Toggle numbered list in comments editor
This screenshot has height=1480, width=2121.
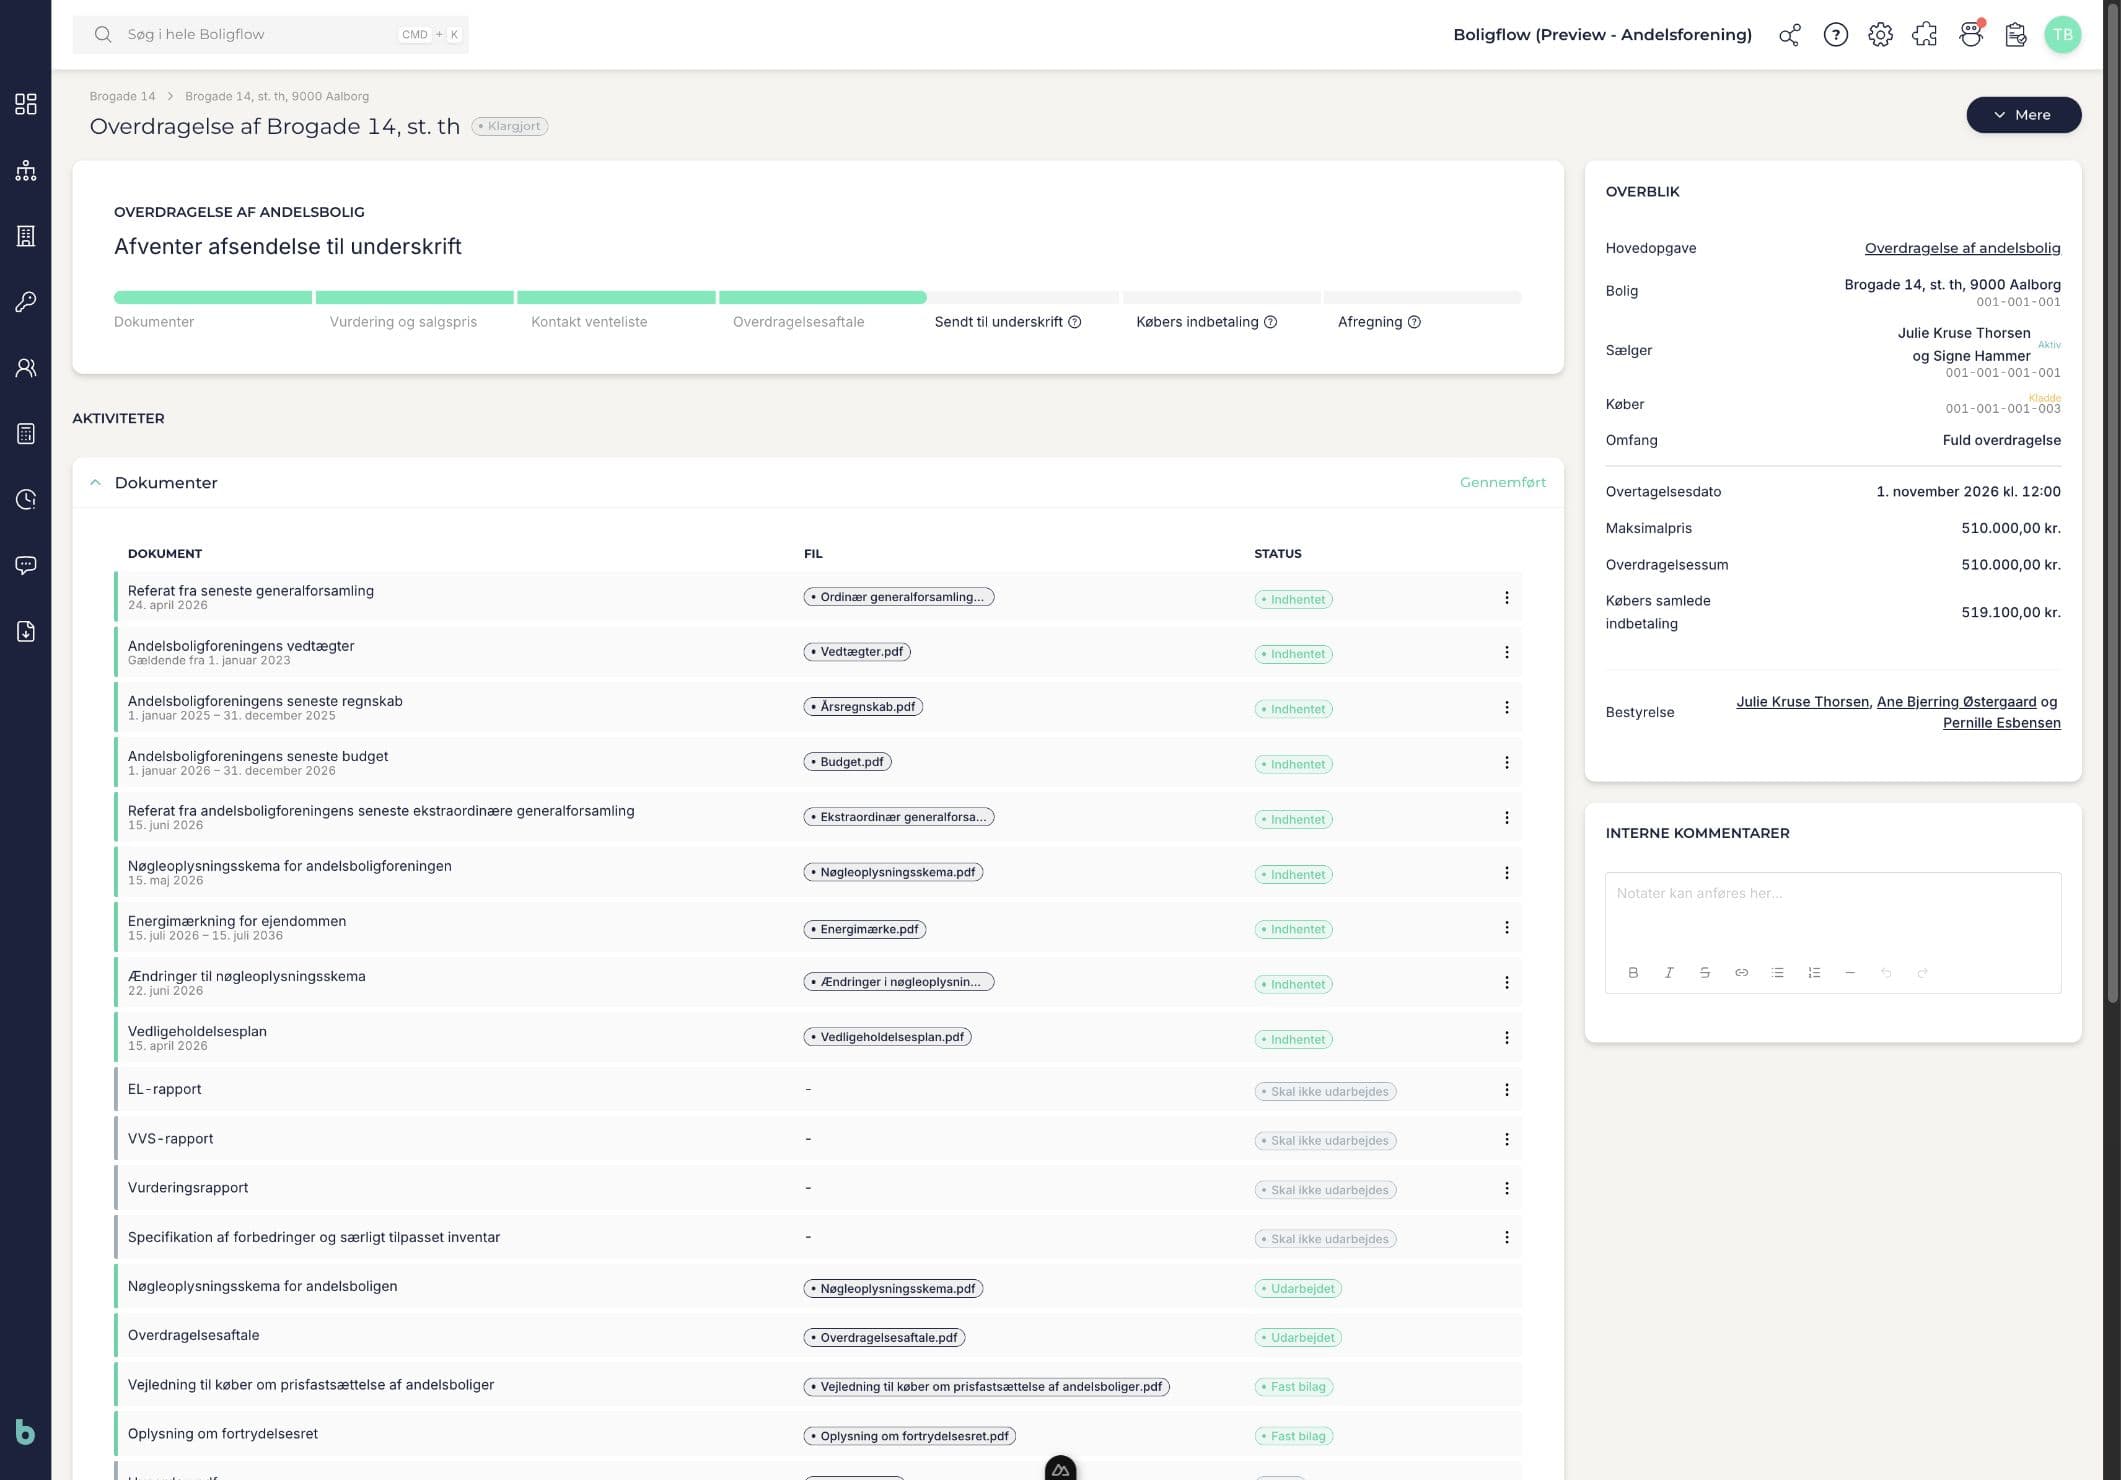click(1814, 973)
